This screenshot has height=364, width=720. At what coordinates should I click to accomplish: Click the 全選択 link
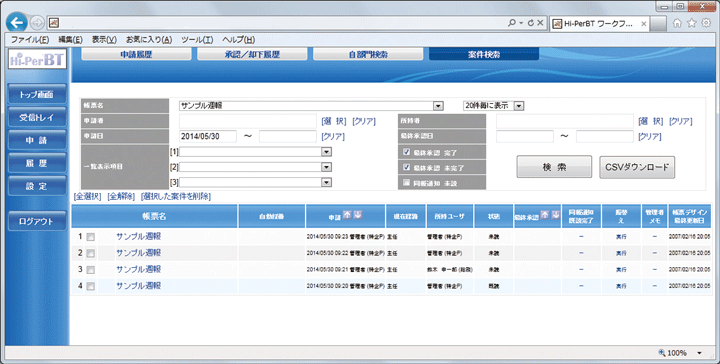[87, 196]
